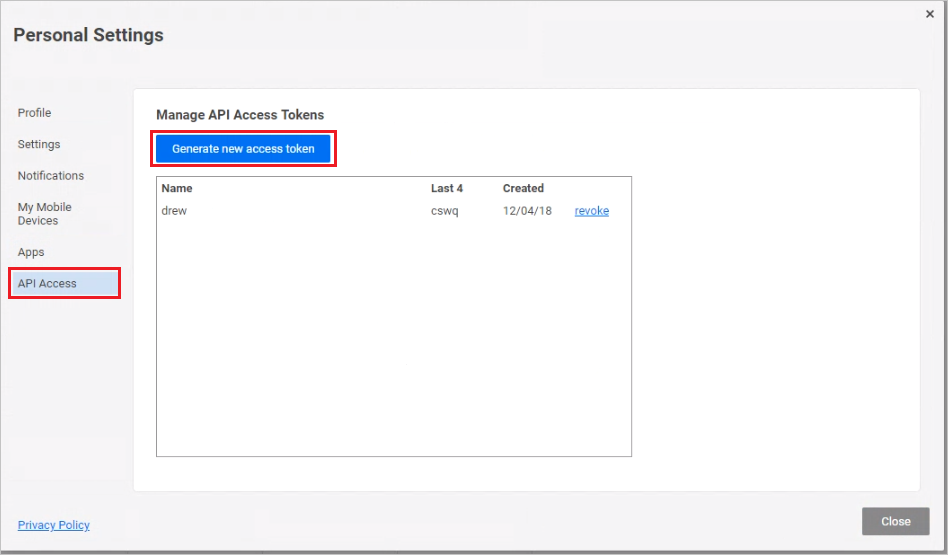Switch to the Apps section
The image size is (948, 555).
click(x=31, y=252)
